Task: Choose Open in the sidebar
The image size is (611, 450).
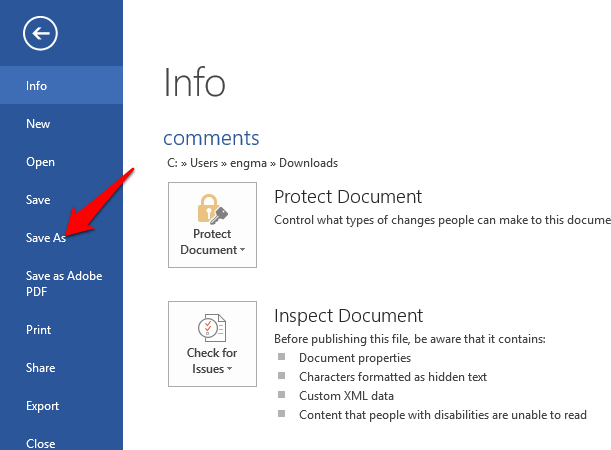Action: click(x=61, y=162)
